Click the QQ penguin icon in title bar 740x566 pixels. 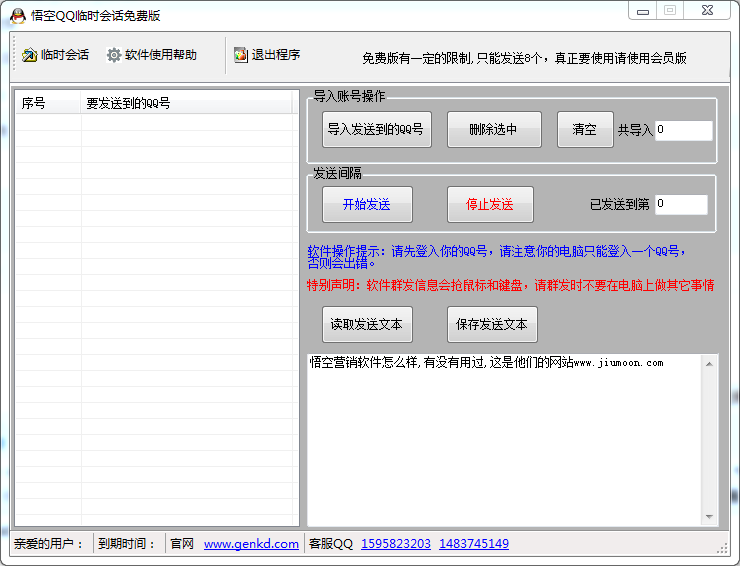[17, 15]
